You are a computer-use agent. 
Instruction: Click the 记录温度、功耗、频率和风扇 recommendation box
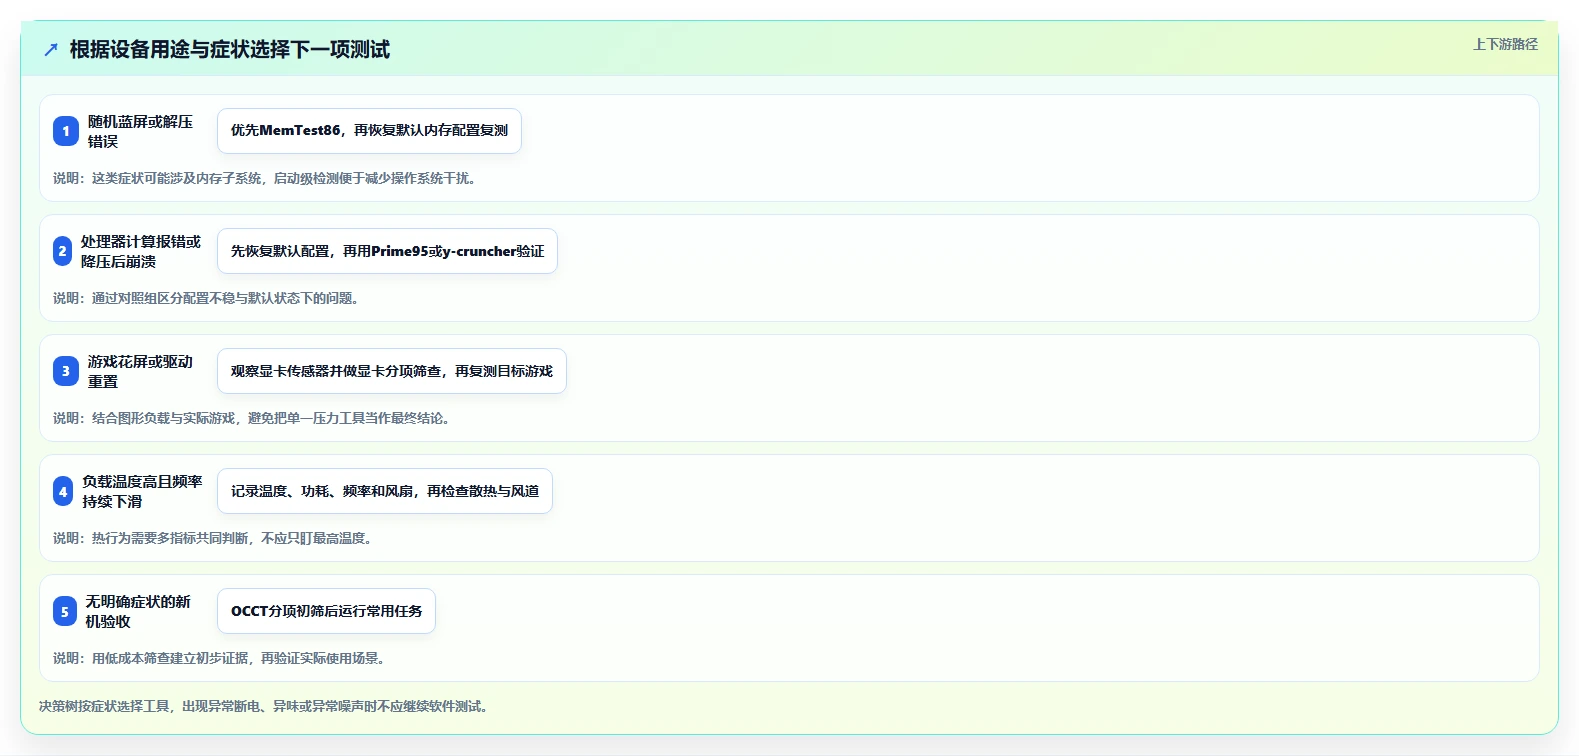(x=384, y=491)
